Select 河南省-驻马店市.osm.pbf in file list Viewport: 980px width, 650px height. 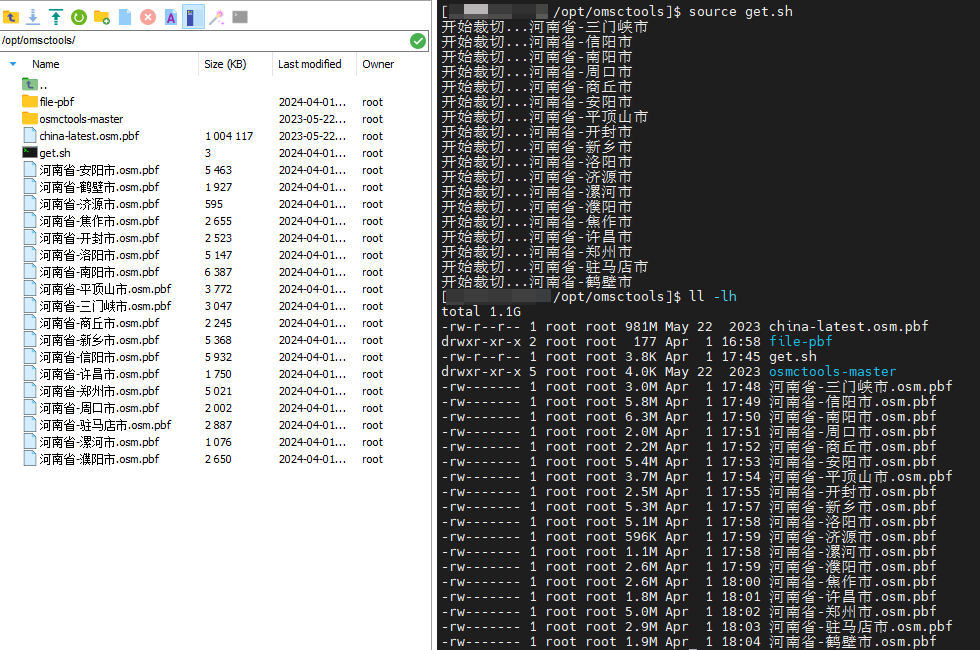[x=105, y=425]
